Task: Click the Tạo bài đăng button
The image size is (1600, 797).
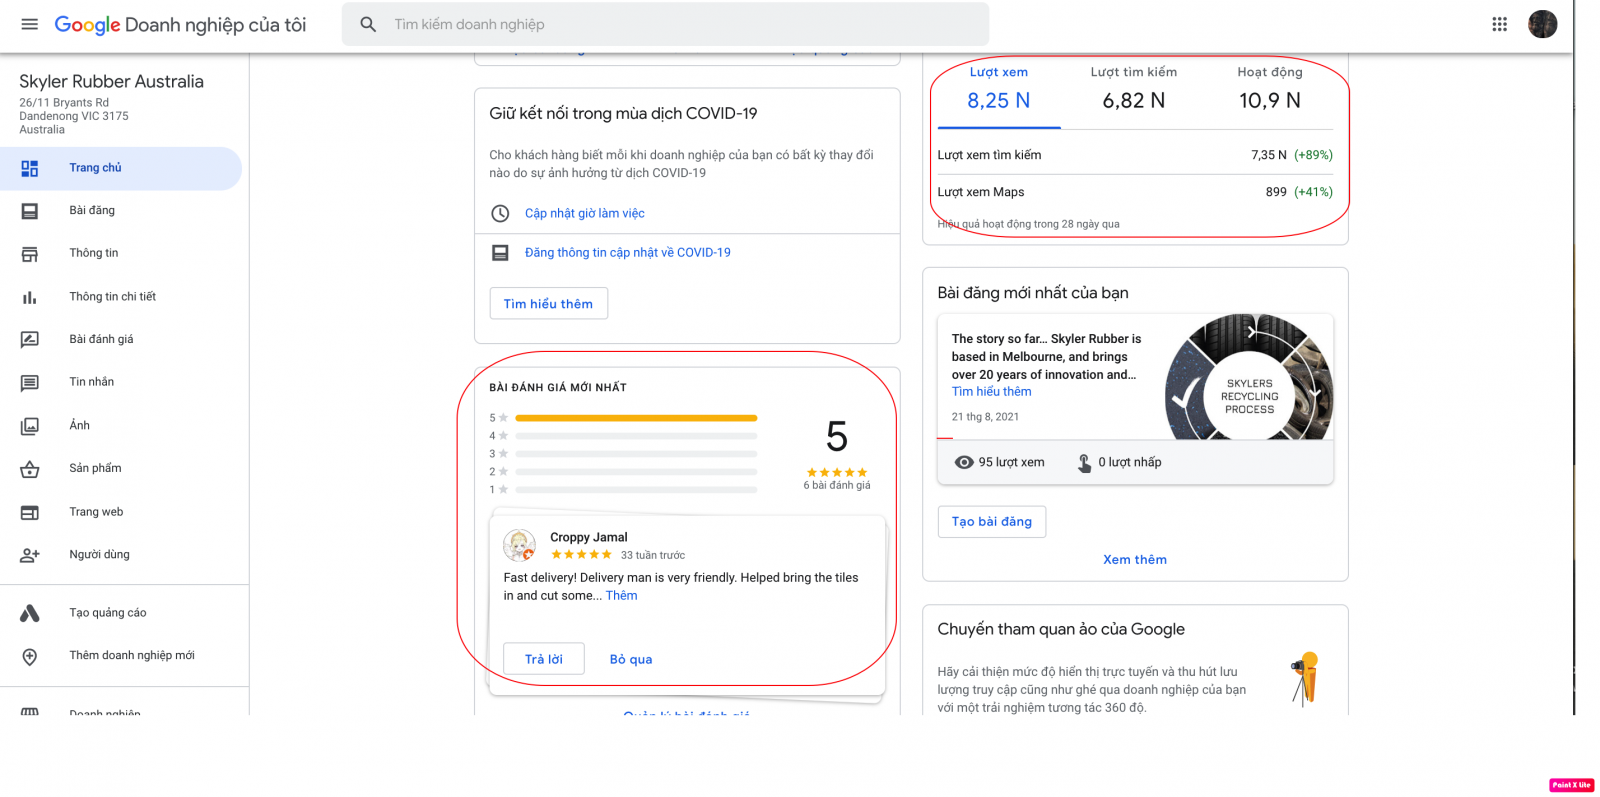Action: click(992, 522)
